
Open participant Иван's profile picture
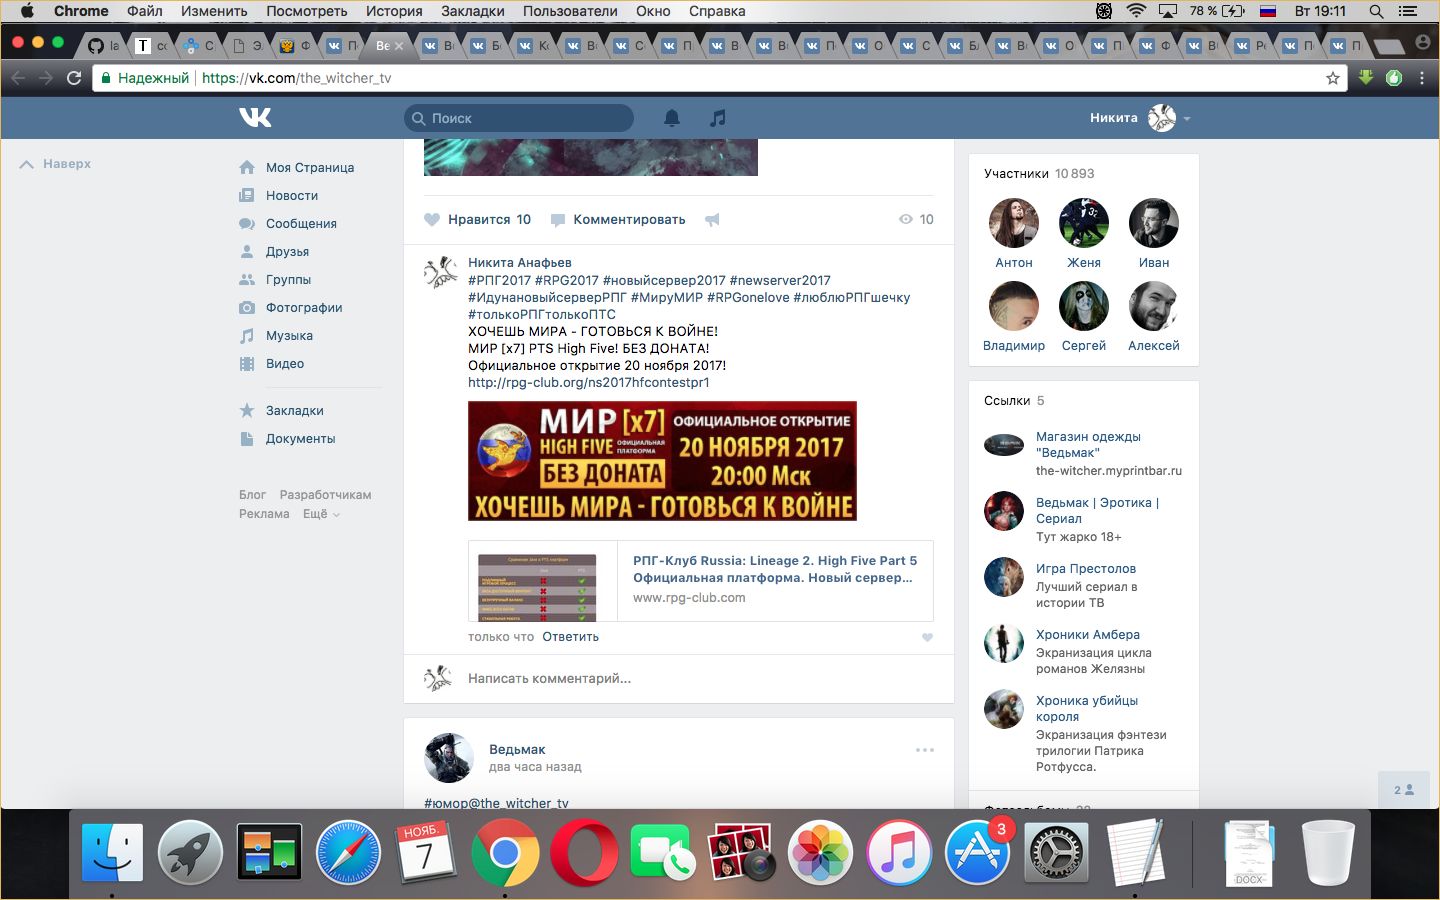pos(1154,223)
